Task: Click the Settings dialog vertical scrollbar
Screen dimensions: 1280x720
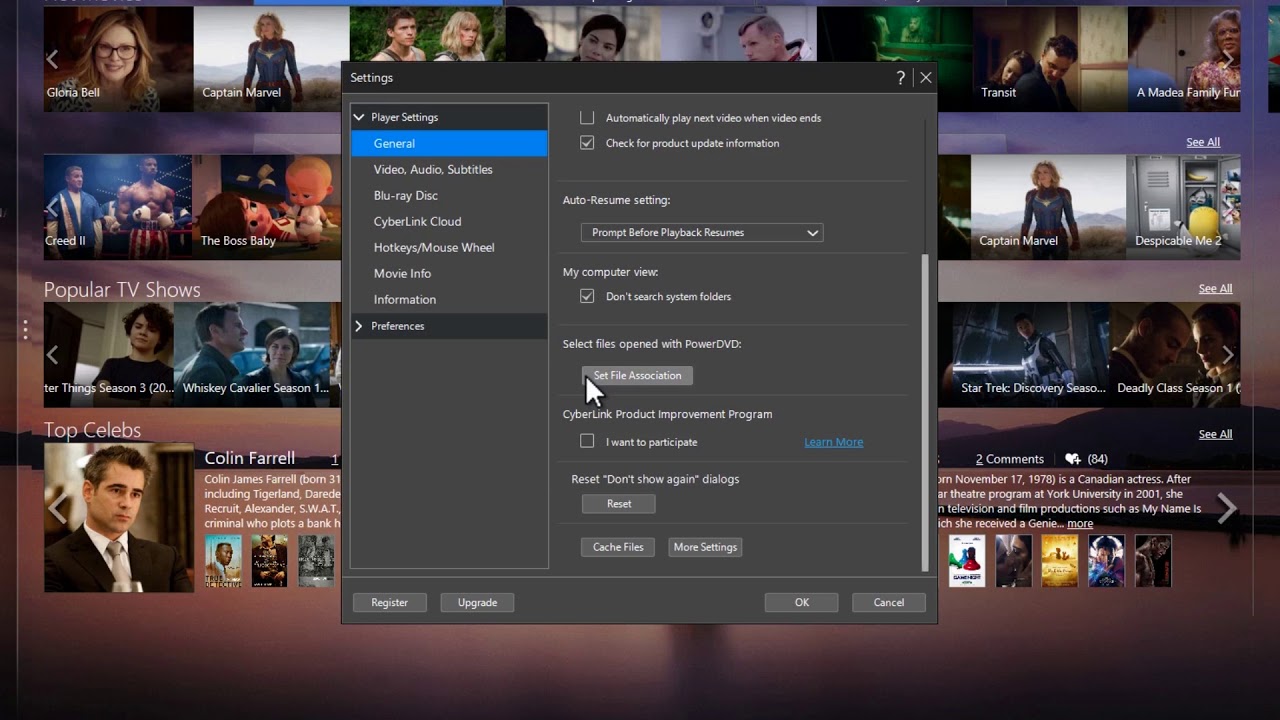Action: (925, 412)
